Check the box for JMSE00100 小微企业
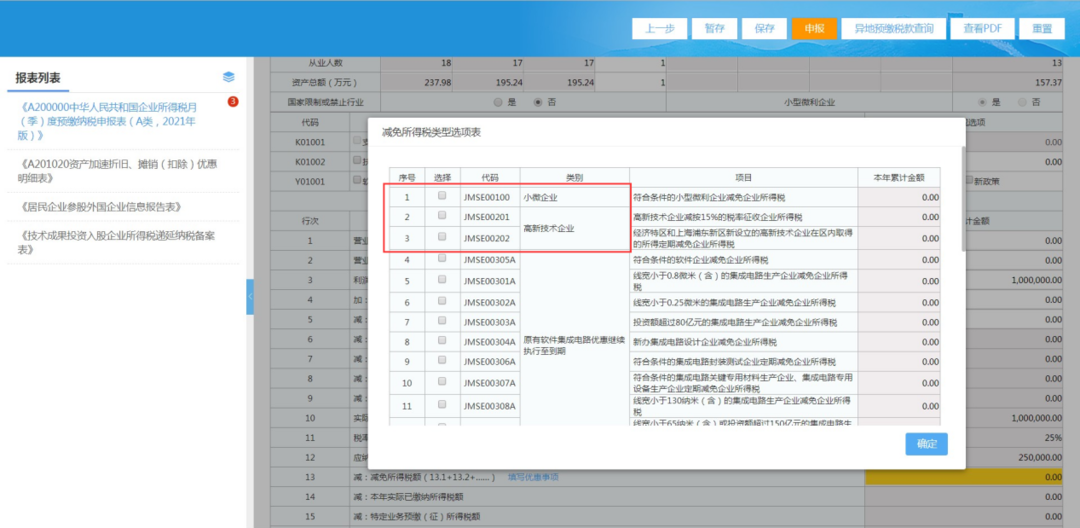The height and width of the screenshot is (528, 1080). click(442, 196)
